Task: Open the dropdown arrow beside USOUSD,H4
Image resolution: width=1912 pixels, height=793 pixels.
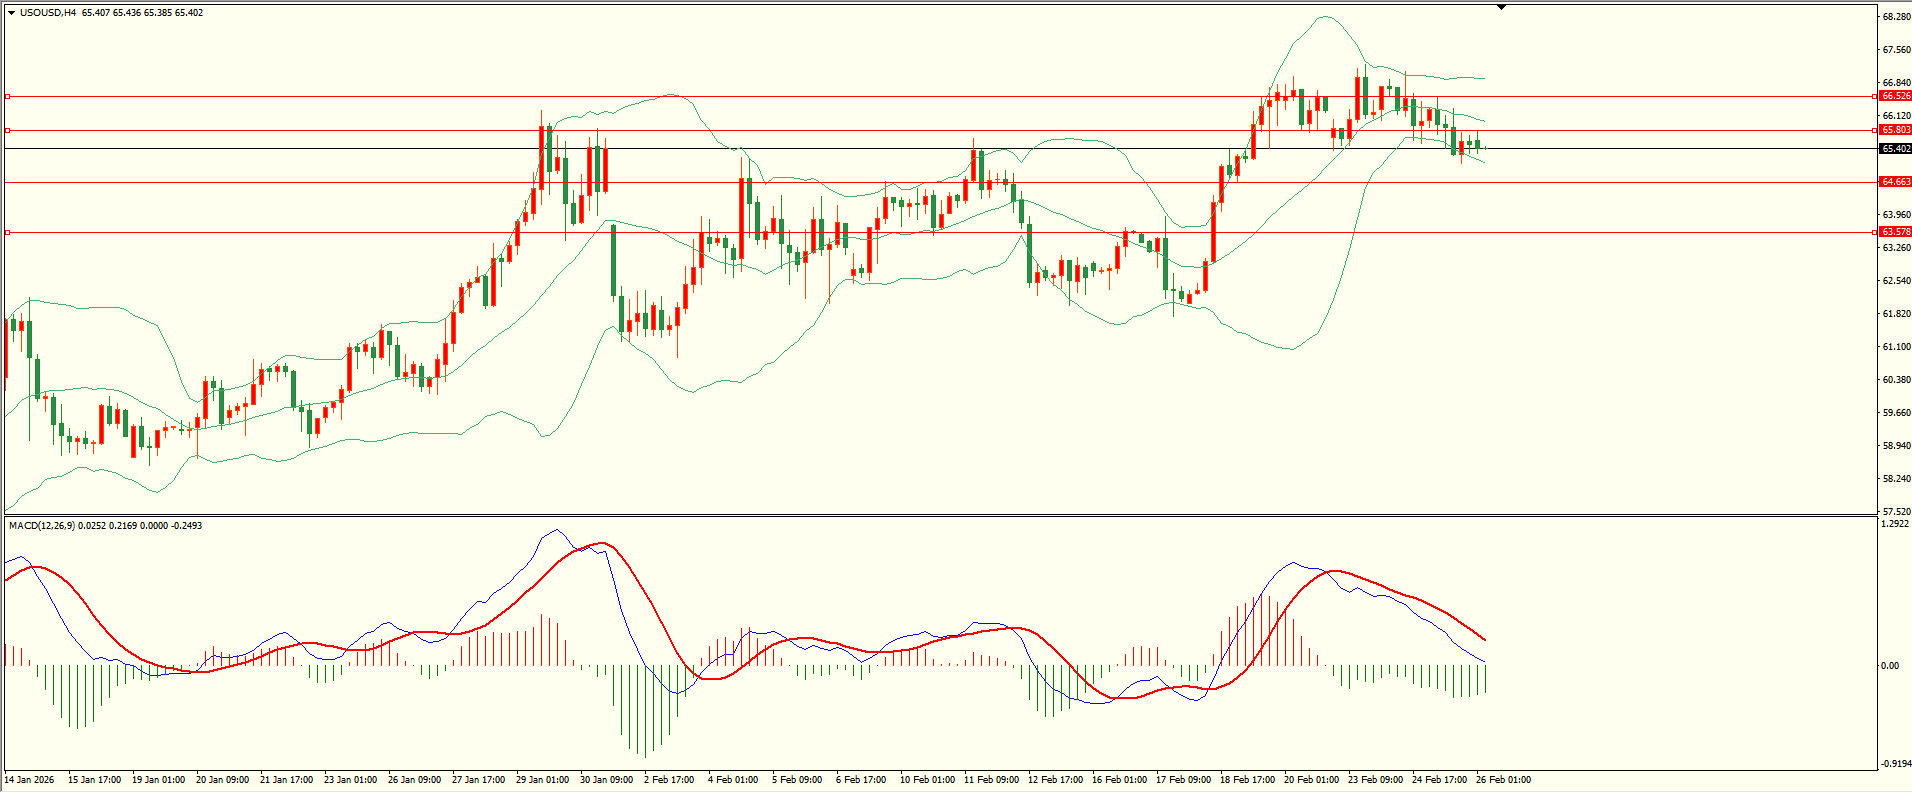Action: point(11,13)
